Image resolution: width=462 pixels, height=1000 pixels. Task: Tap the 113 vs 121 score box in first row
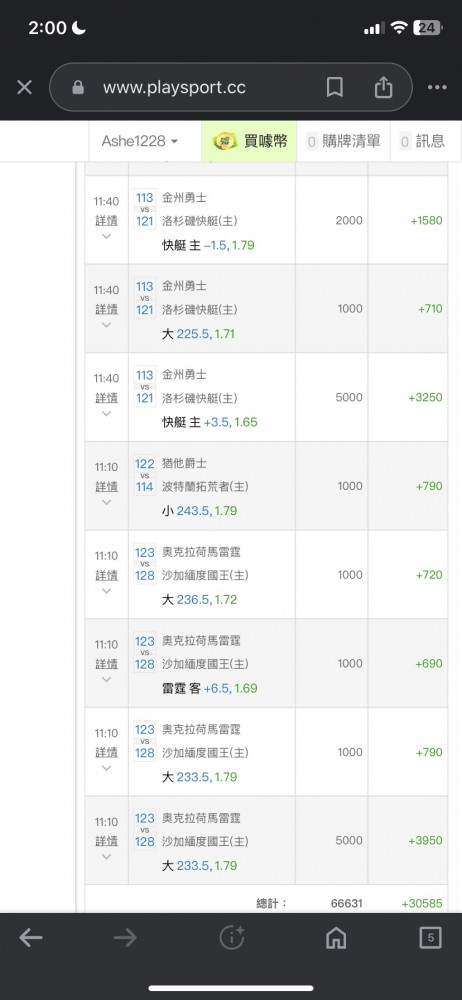(x=145, y=209)
